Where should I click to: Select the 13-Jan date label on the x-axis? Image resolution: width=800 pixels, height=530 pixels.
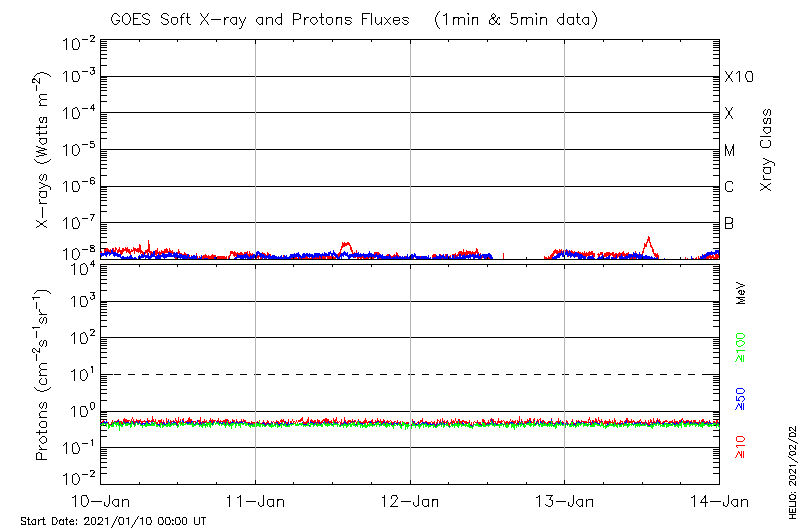pos(565,501)
